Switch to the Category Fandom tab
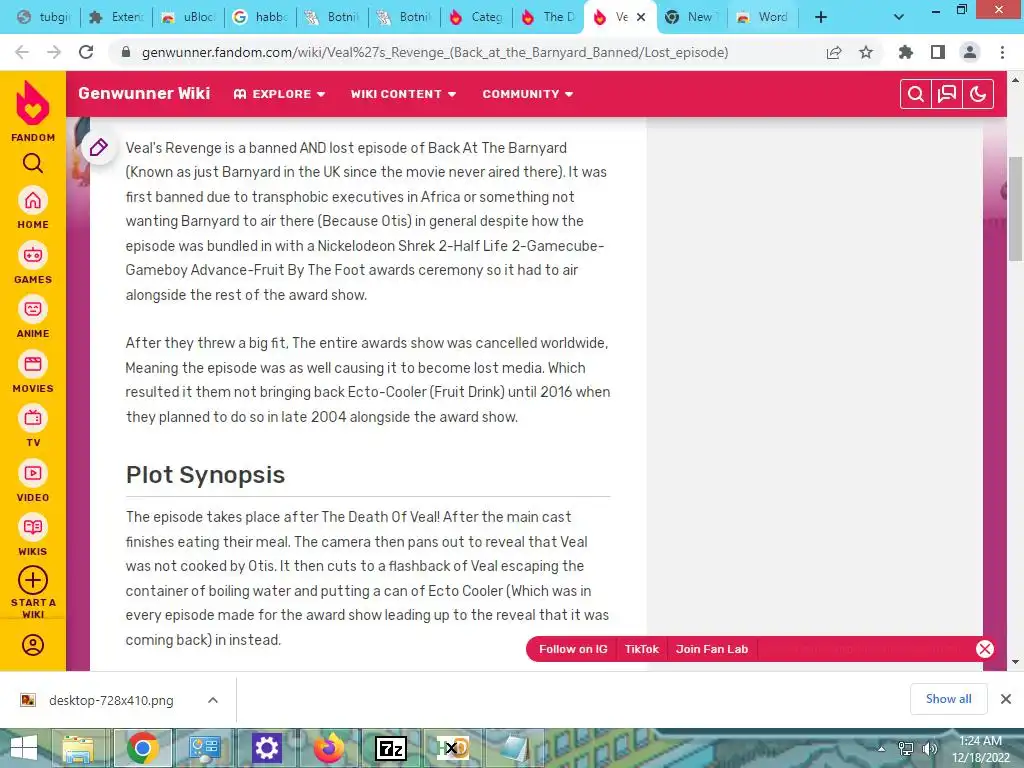Screen dimensions: 1024x768 coord(476,17)
